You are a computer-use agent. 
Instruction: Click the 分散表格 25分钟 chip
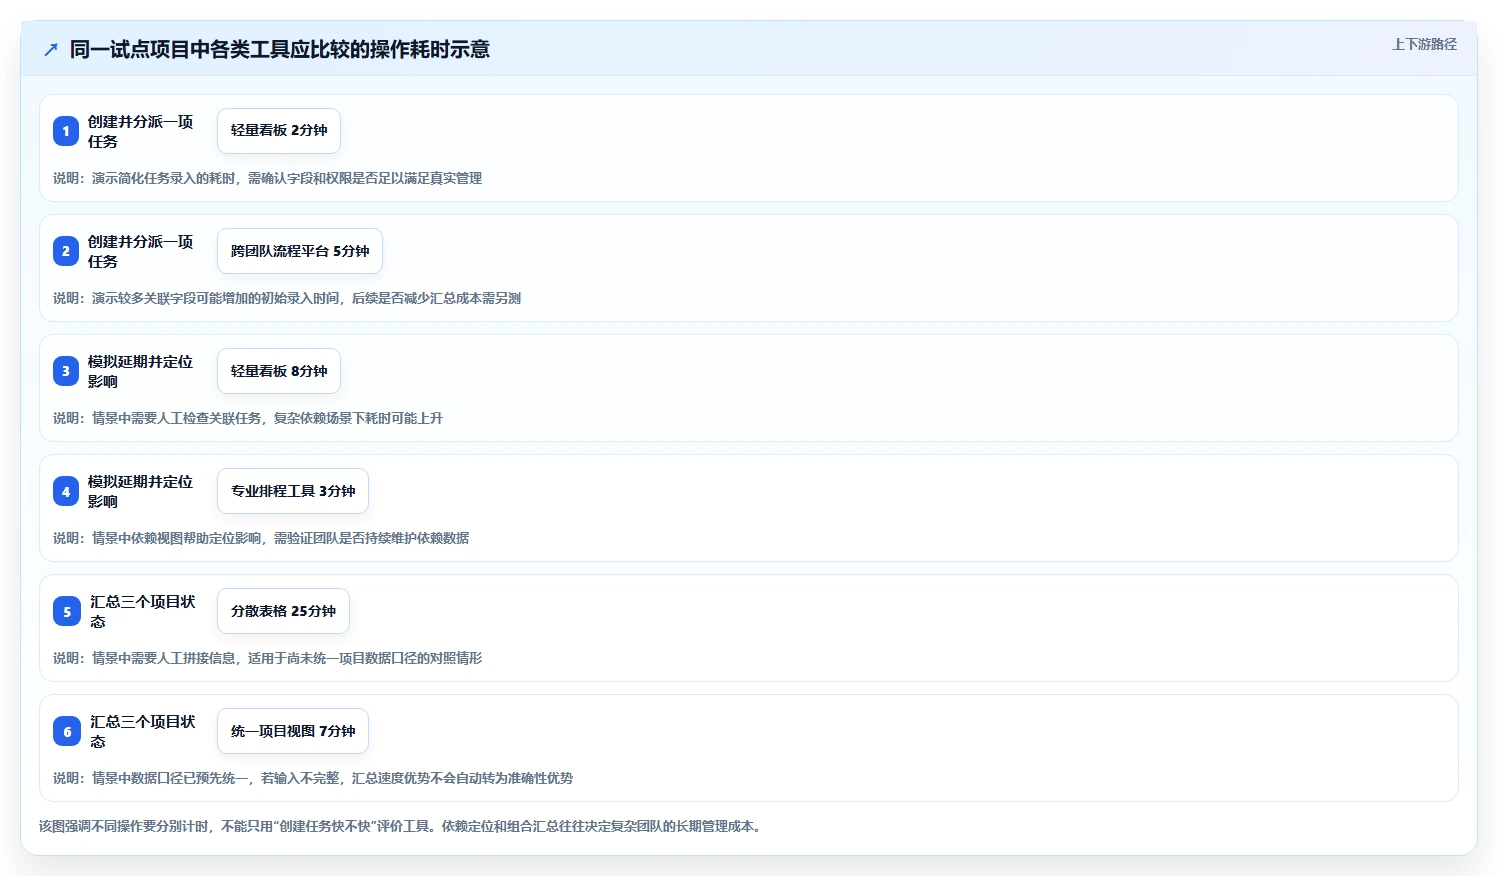click(x=283, y=611)
